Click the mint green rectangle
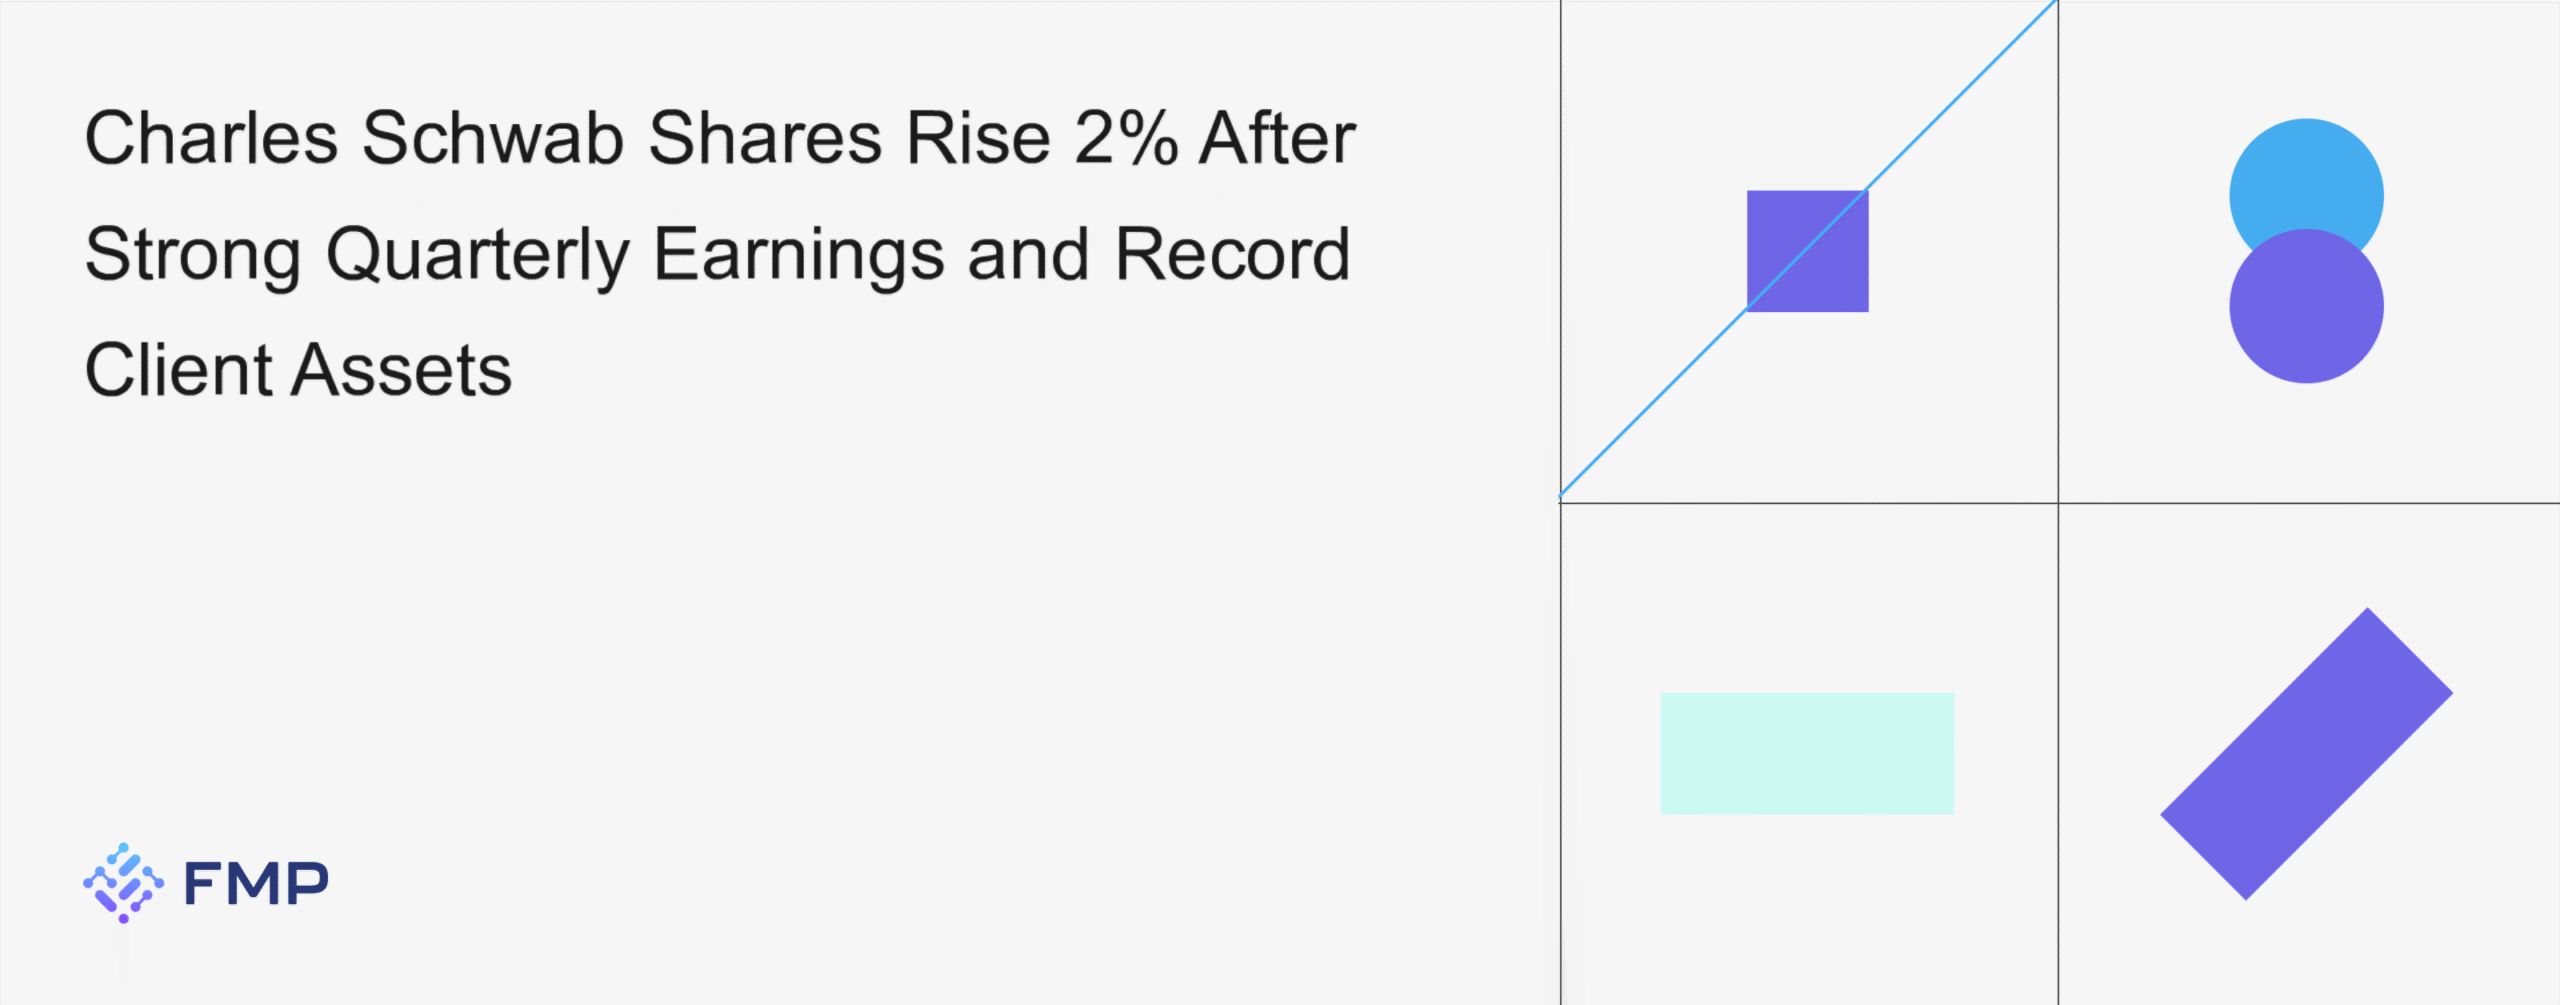The width and height of the screenshot is (2560, 1005). coord(1807,753)
